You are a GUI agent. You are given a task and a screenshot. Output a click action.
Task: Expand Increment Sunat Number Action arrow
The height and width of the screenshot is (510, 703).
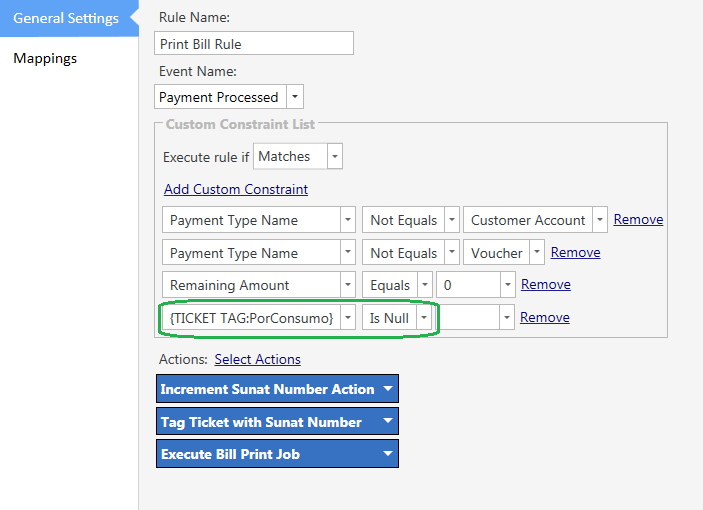pos(388,389)
